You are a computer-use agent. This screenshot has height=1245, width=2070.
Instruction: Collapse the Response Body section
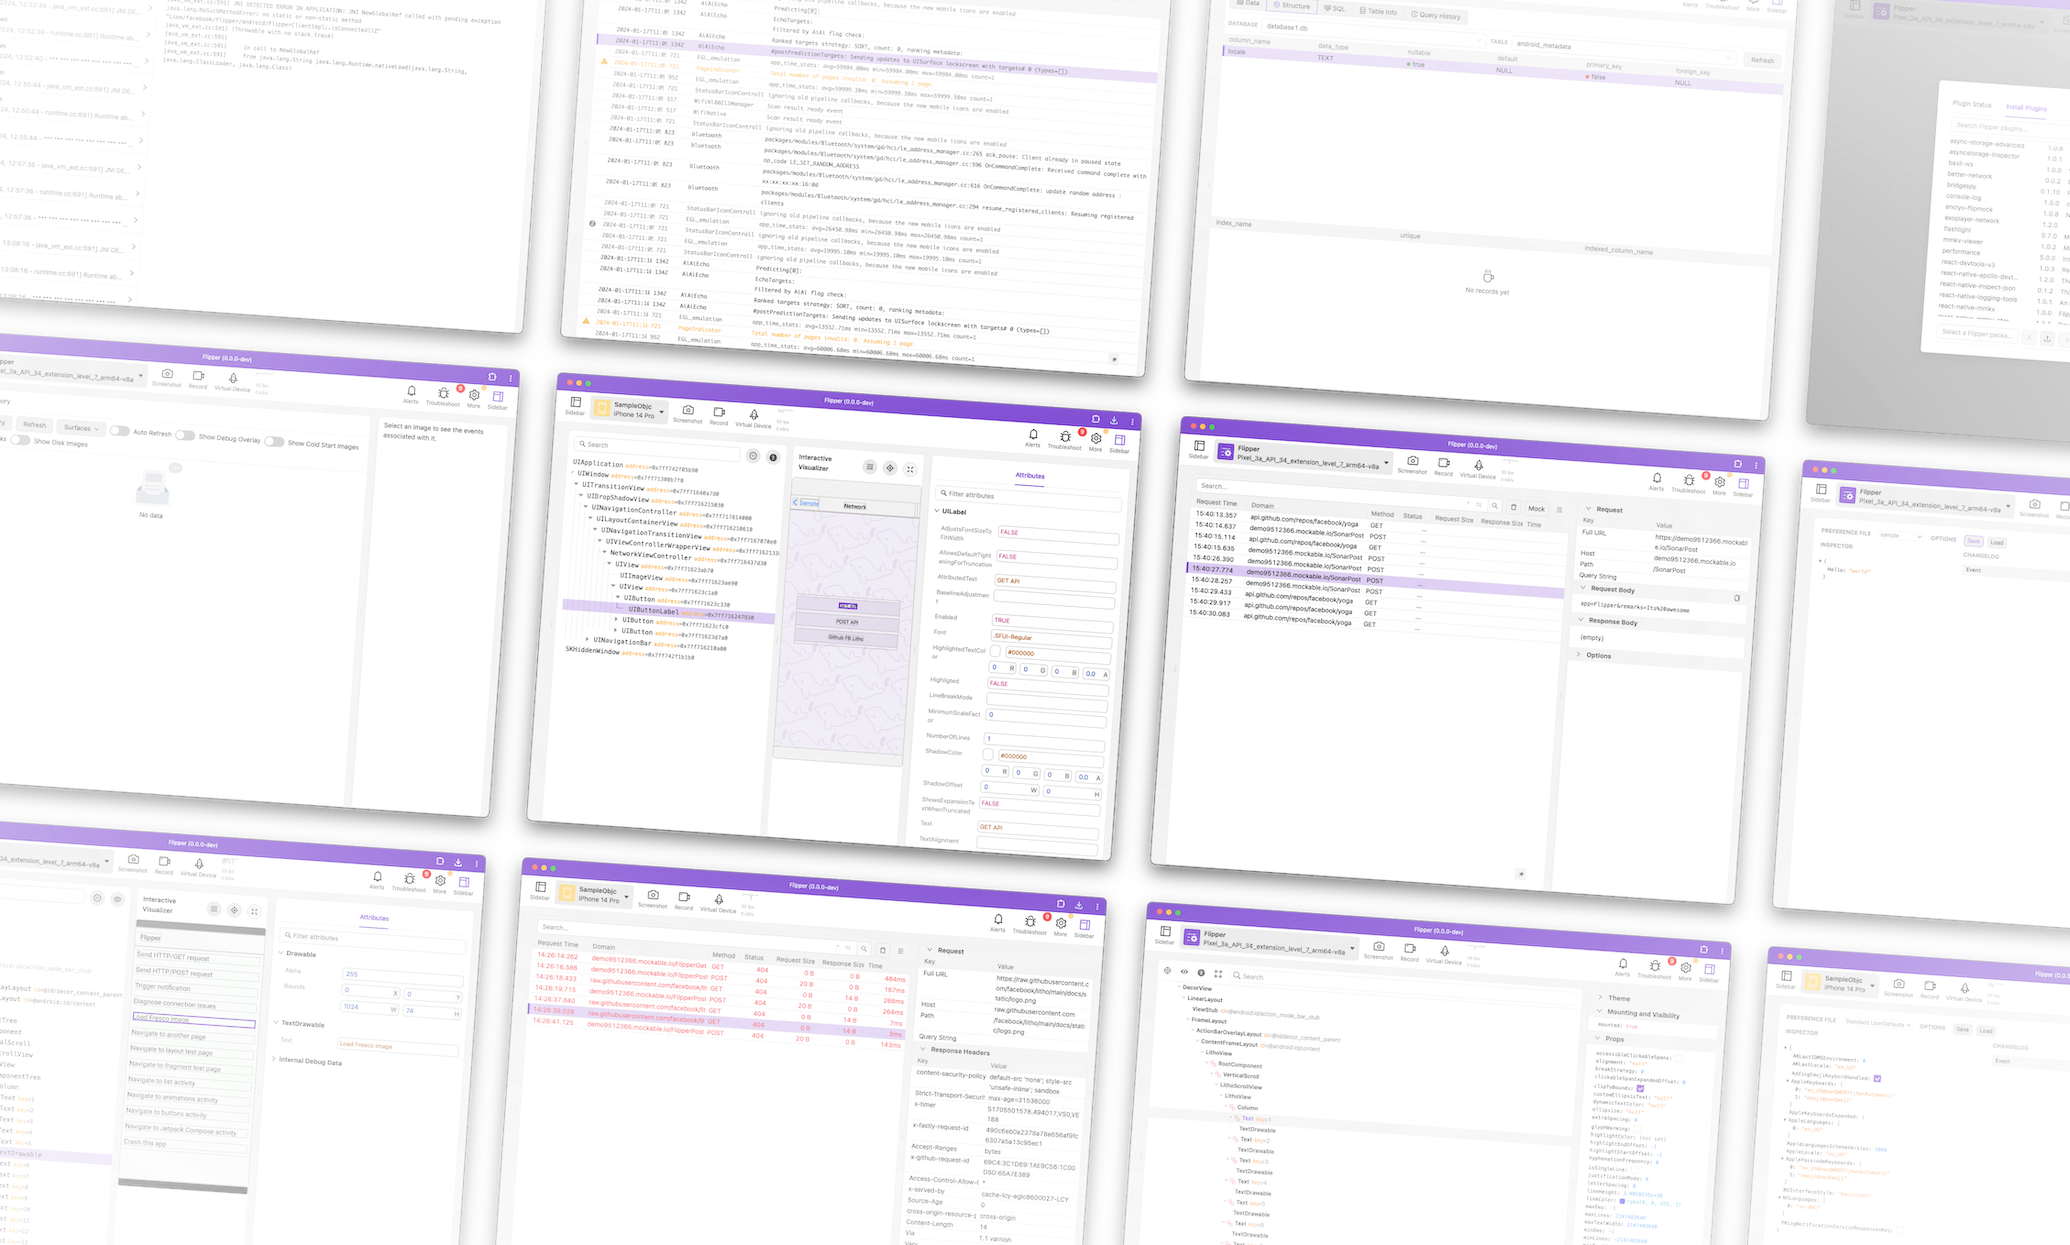point(1581,621)
